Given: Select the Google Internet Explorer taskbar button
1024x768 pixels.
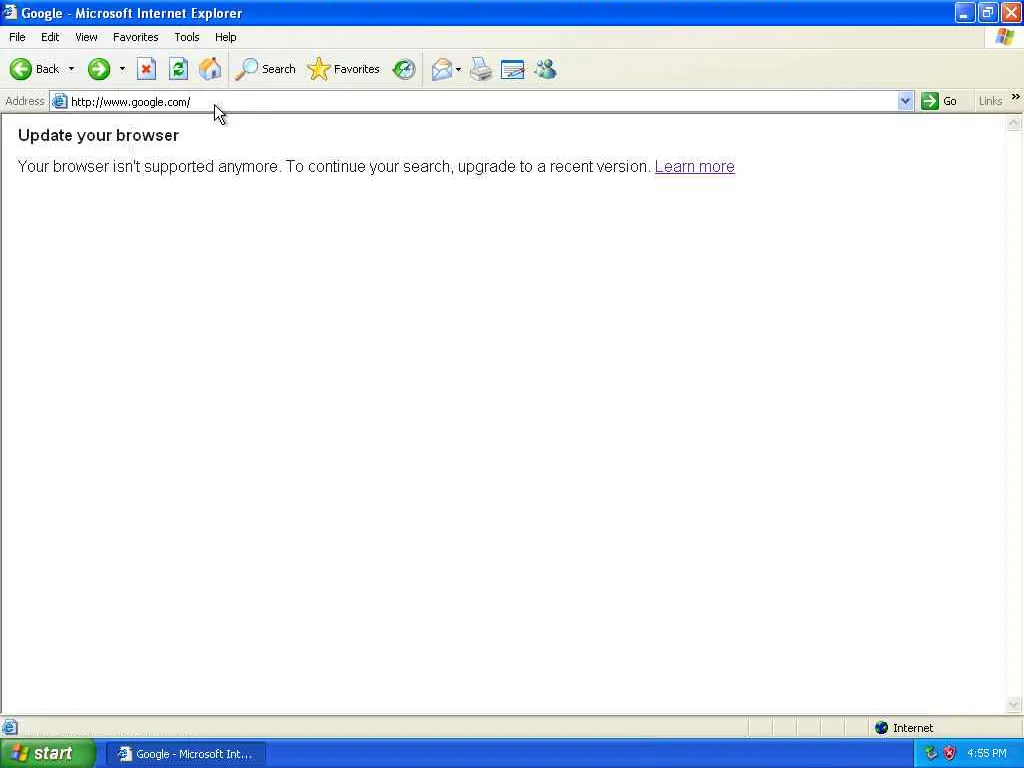Looking at the screenshot, I should click(185, 754).
